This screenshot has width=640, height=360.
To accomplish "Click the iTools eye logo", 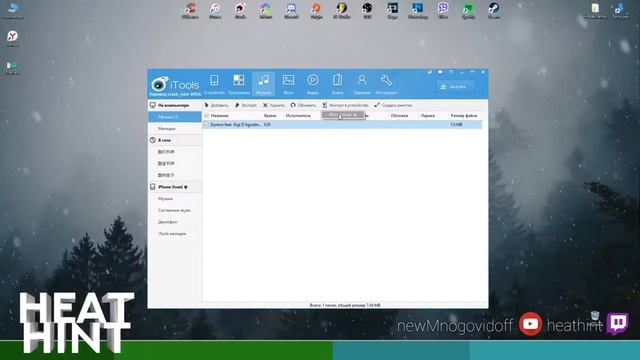I will tap(159, 84).
